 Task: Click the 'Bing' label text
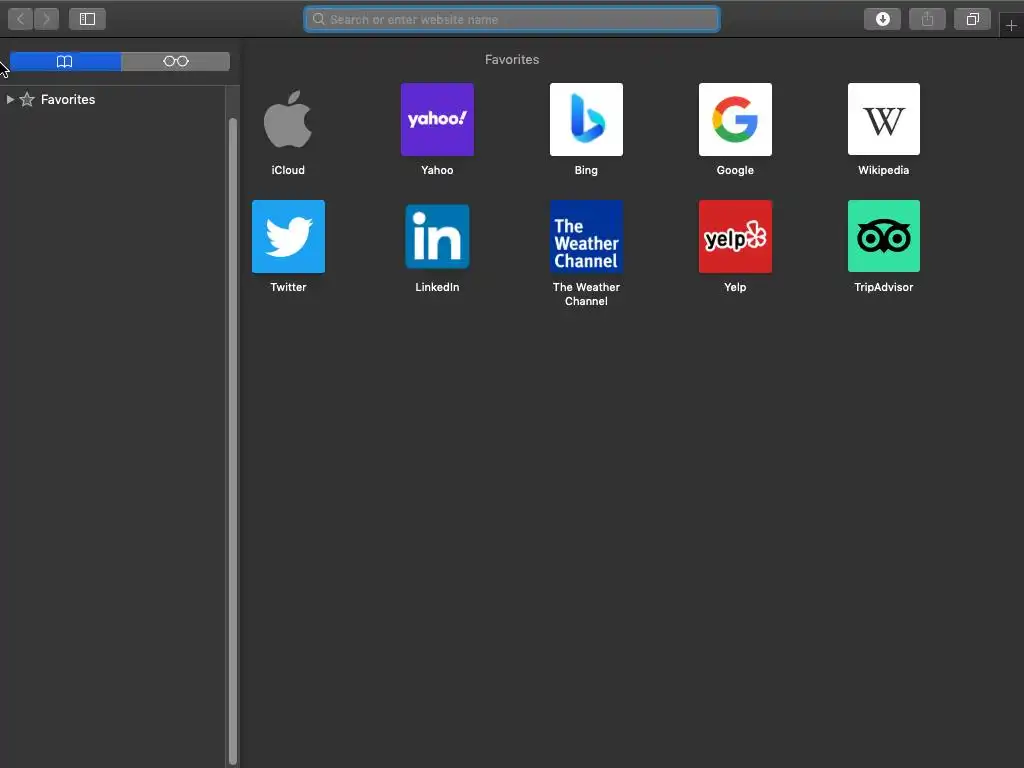(586, 170)
